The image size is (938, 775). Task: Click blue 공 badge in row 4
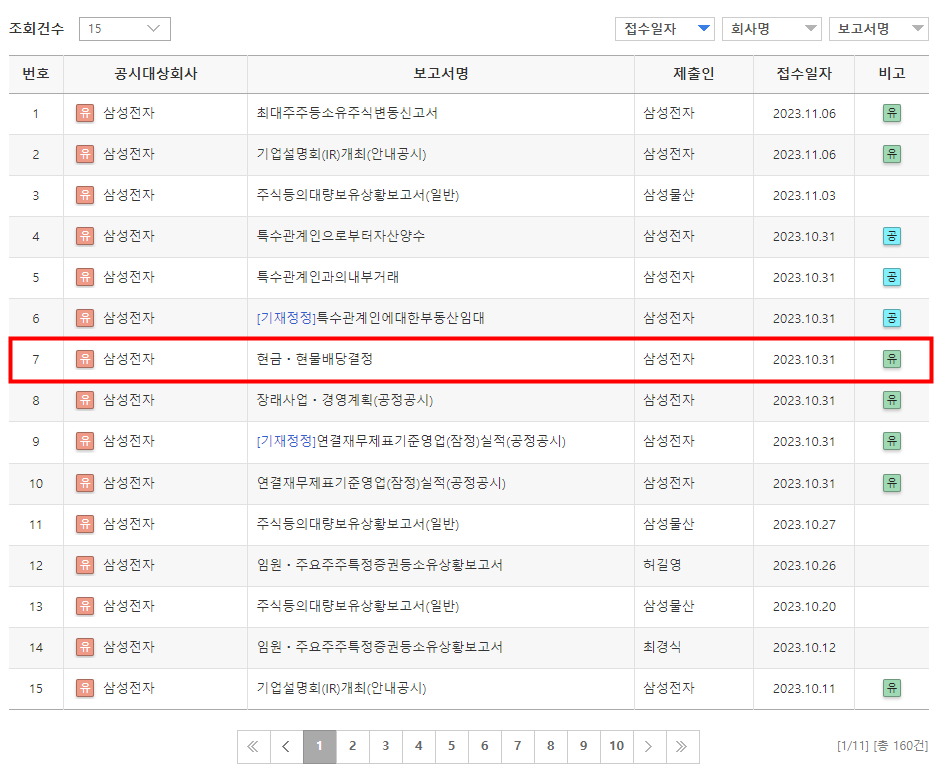point(892,236)
